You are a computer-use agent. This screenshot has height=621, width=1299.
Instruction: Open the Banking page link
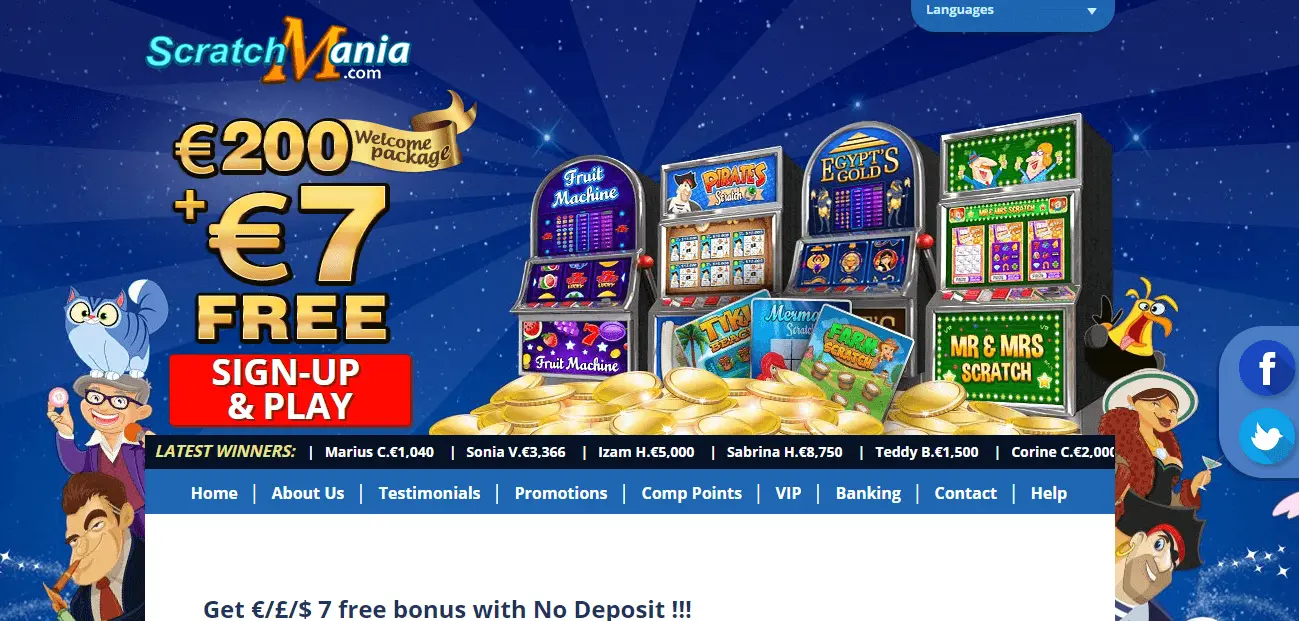coord(868,493)
